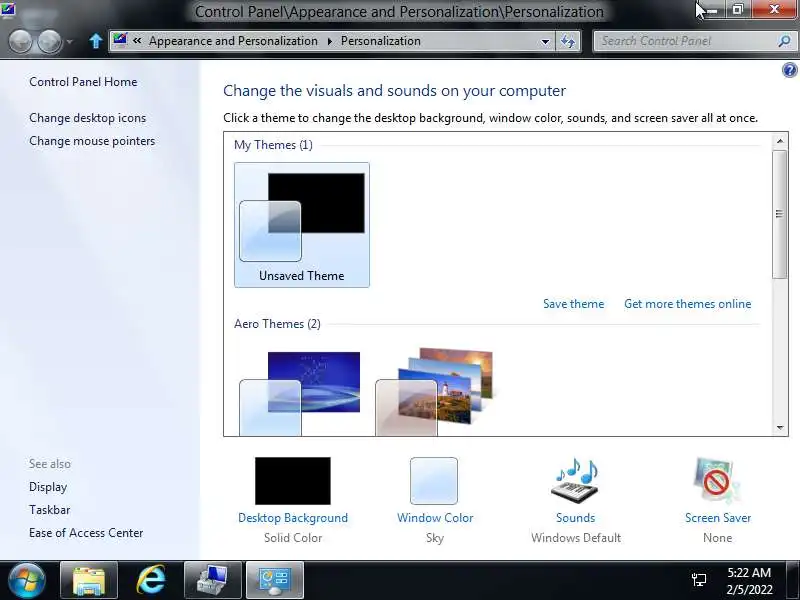The image size is (800, 600).
Task: Click the Personalization icon in address bar
Action: click(120, 40)
